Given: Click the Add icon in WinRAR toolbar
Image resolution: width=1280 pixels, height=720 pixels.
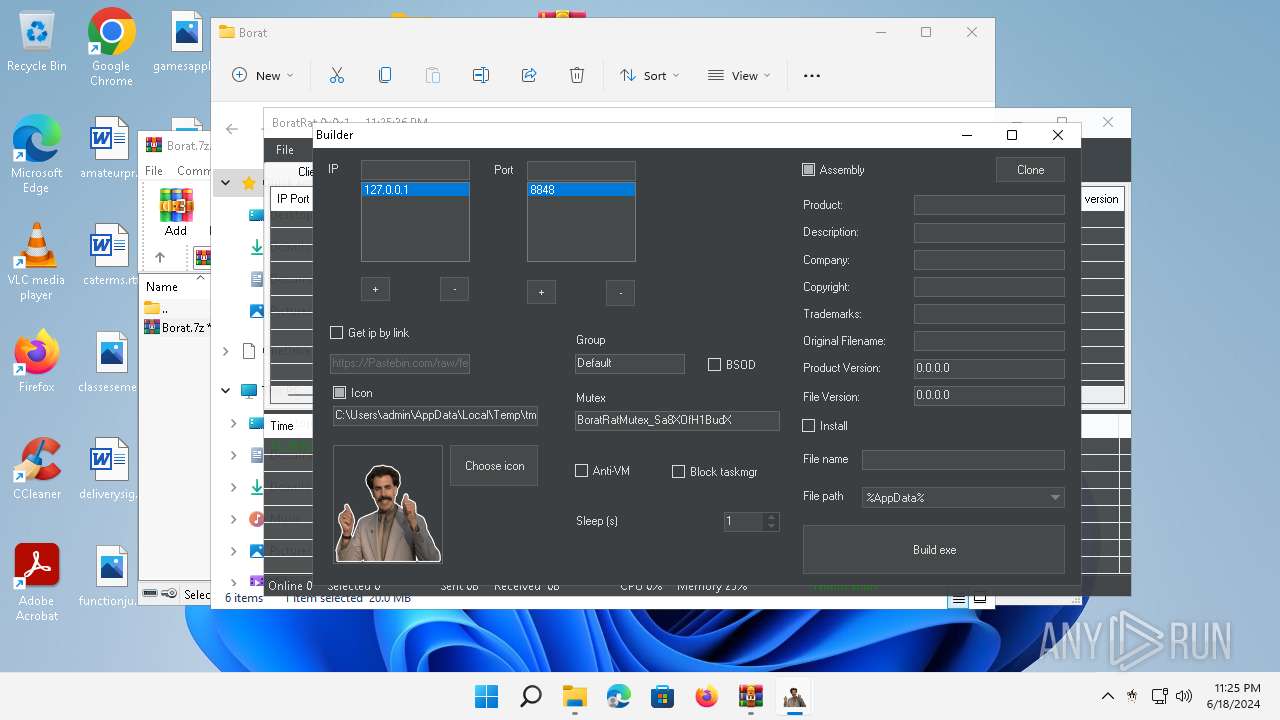Looking at the screenshot, I should (176, 212).
